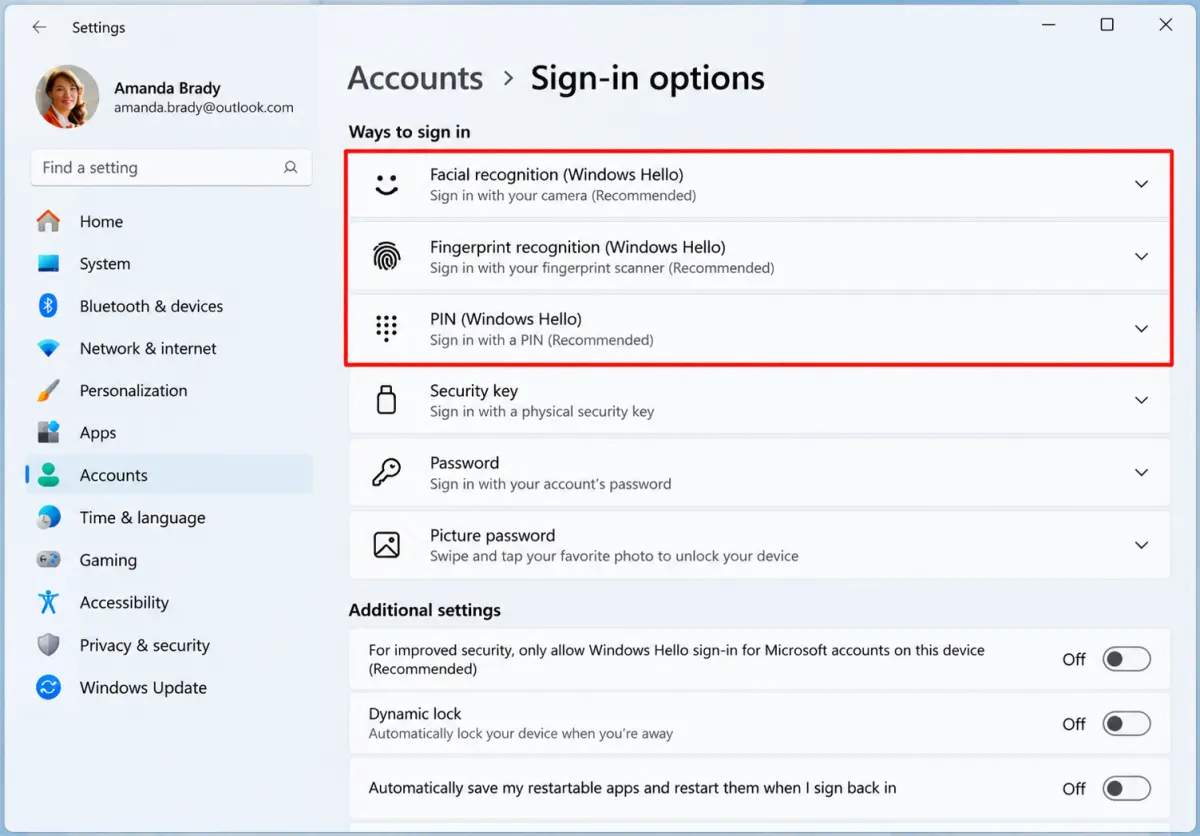Enable the Dynamic lock switch

(1126, 724)
